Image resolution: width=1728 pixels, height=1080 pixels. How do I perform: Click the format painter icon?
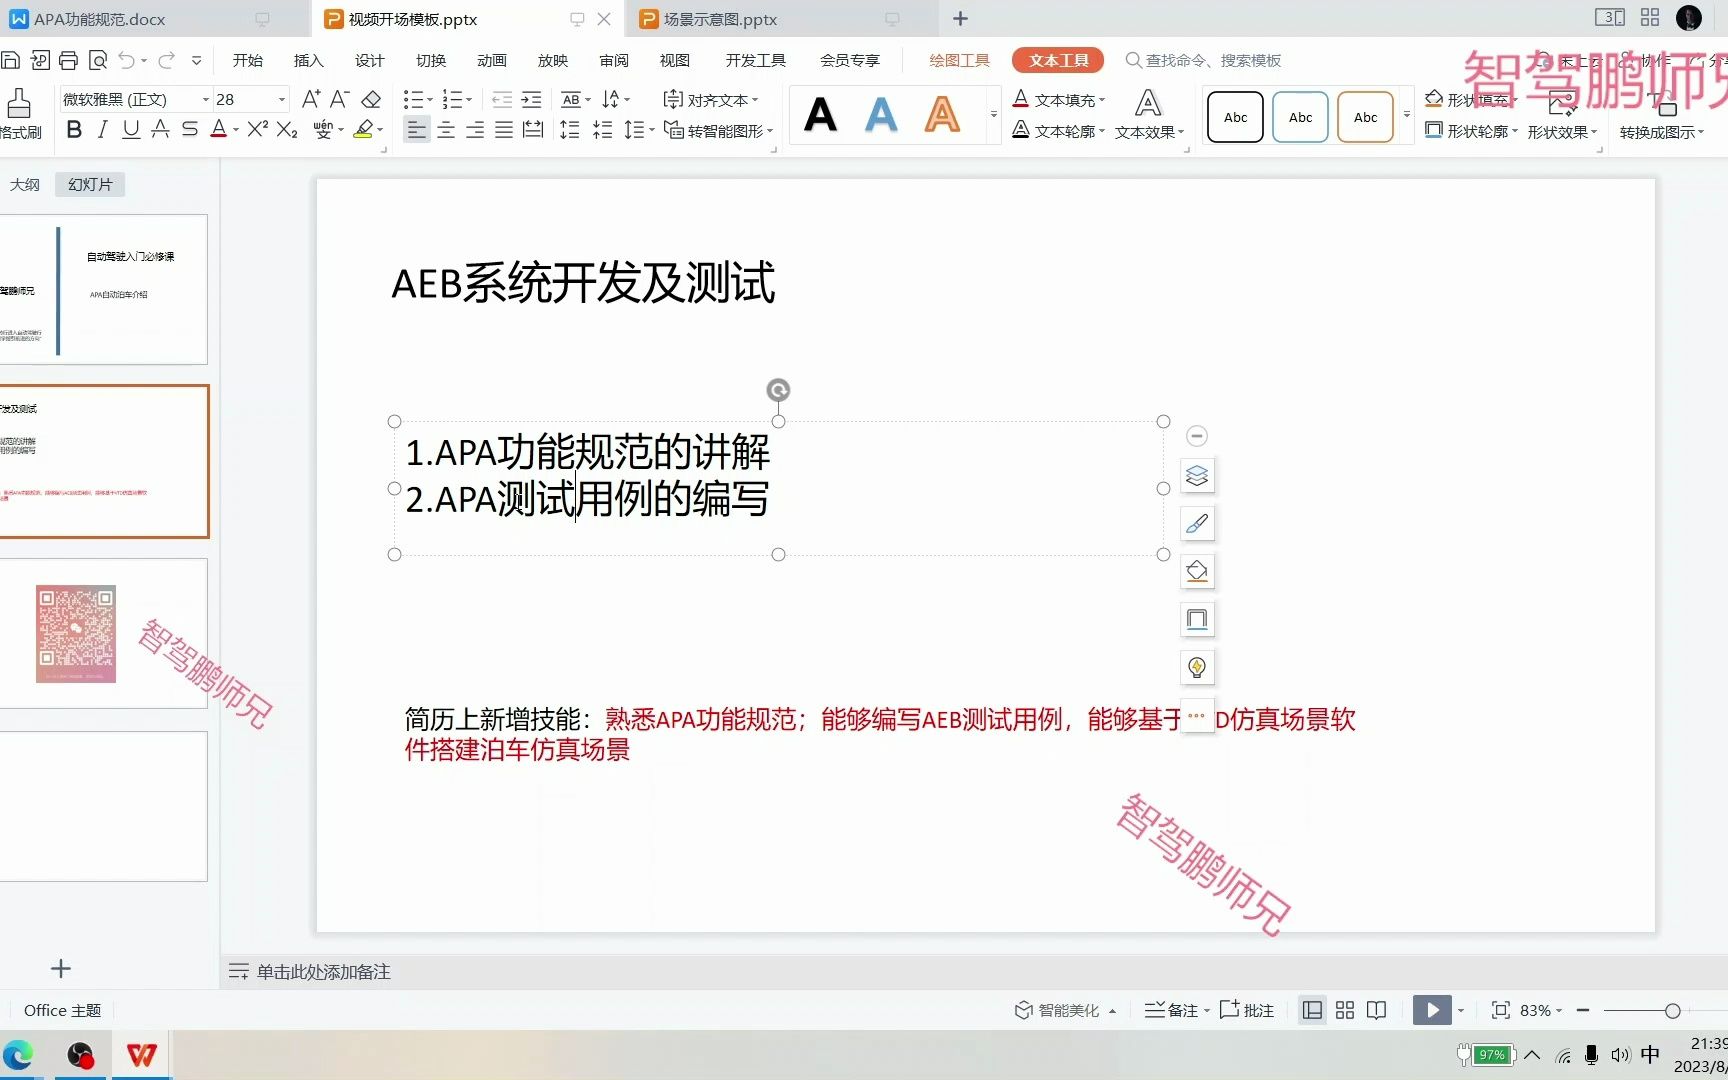19,114
